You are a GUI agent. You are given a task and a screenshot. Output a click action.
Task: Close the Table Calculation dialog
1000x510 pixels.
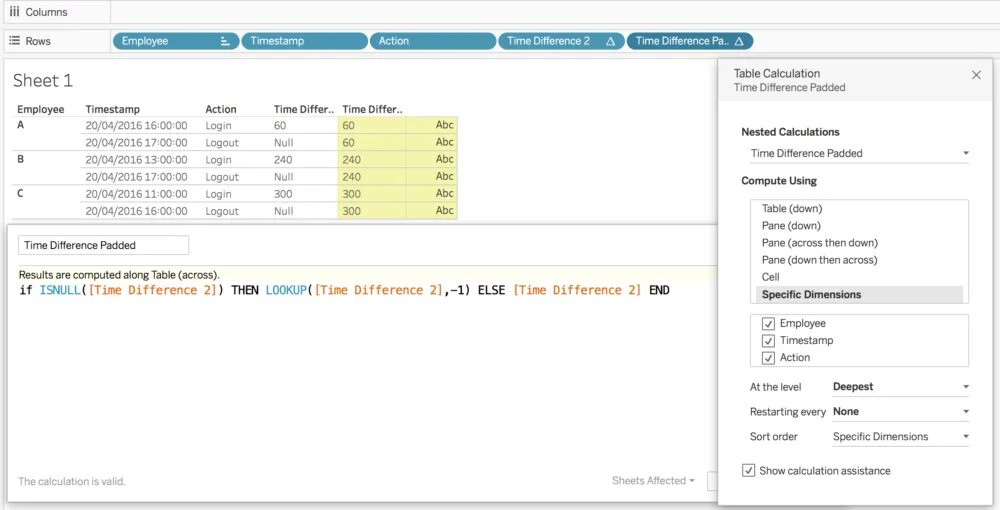tap(976, 75)
